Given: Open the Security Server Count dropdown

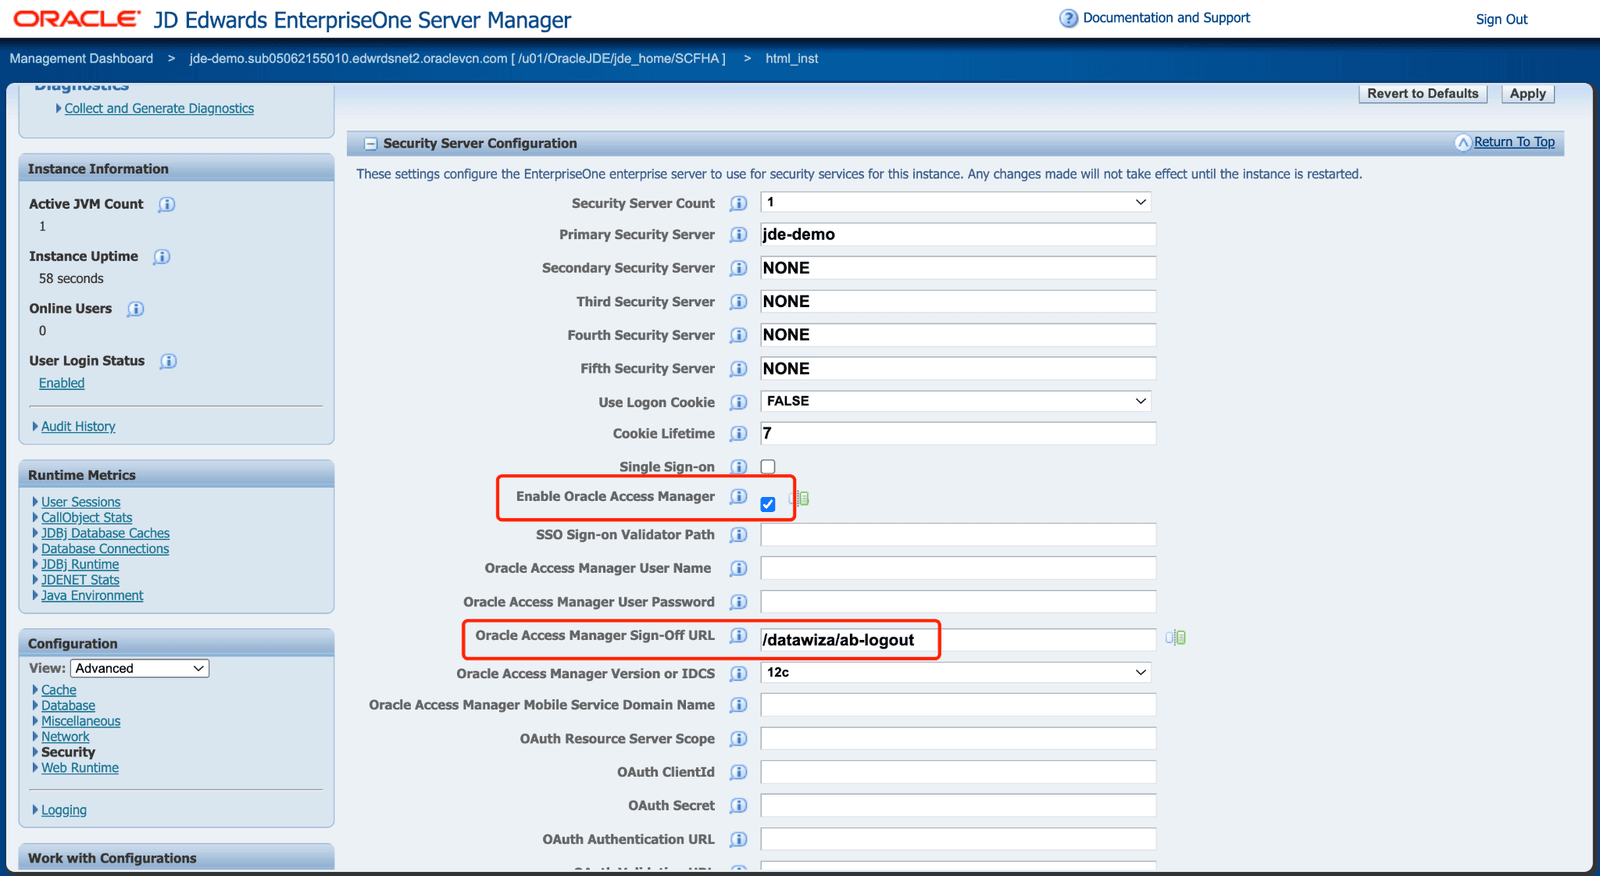Looking at the screenshot, I should (955, 202).
